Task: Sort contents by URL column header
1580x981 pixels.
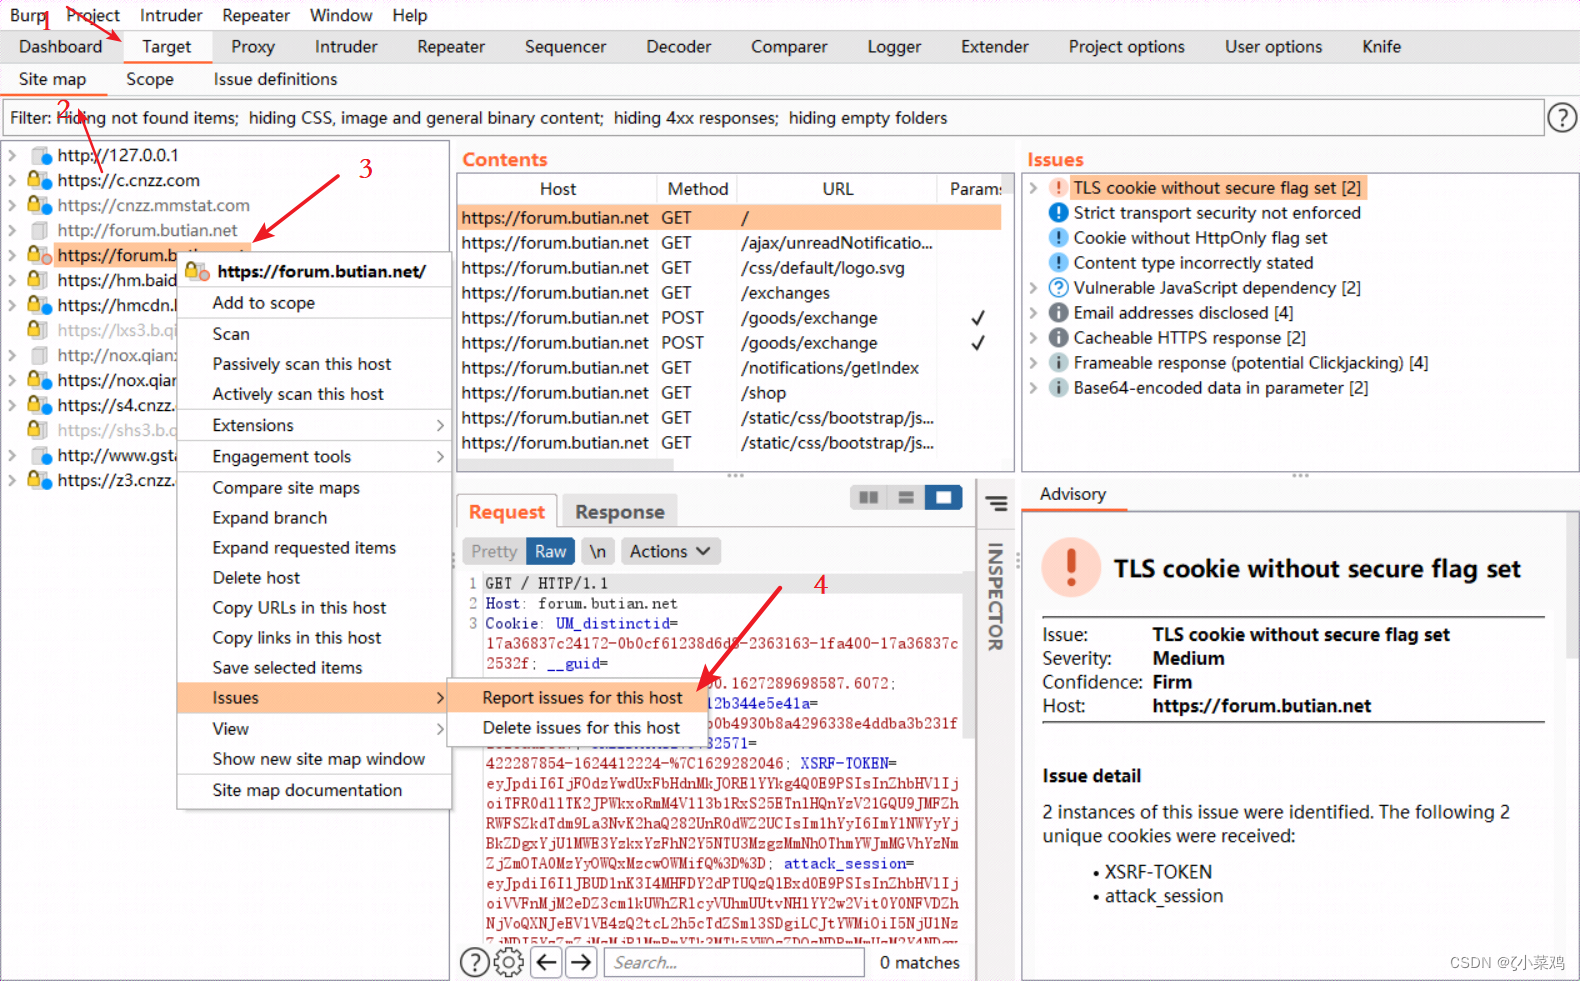Action: click(838, 189)
